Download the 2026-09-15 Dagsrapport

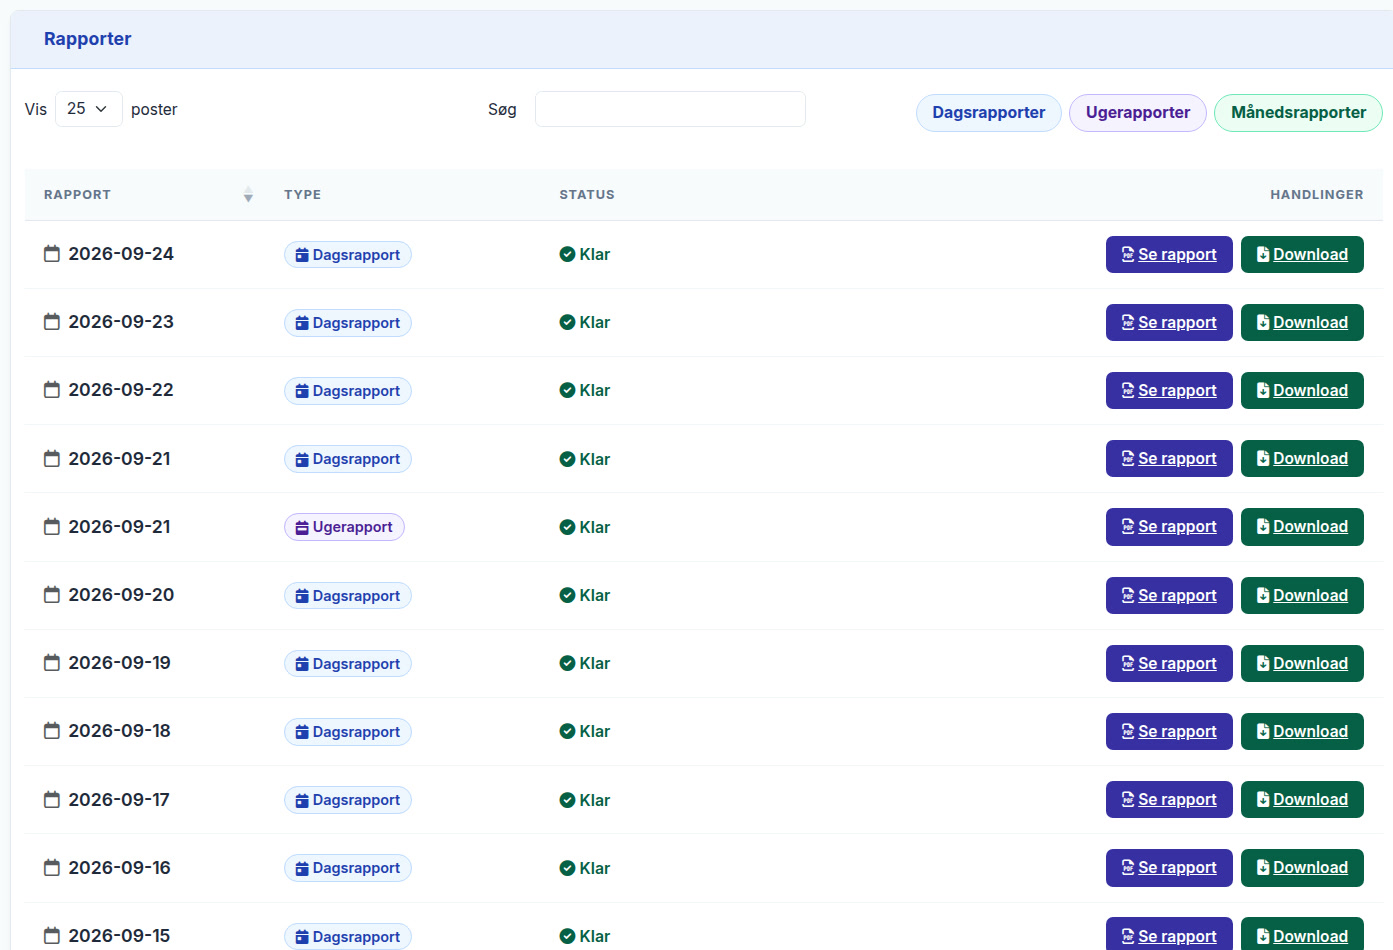[x=1302, y=935]
